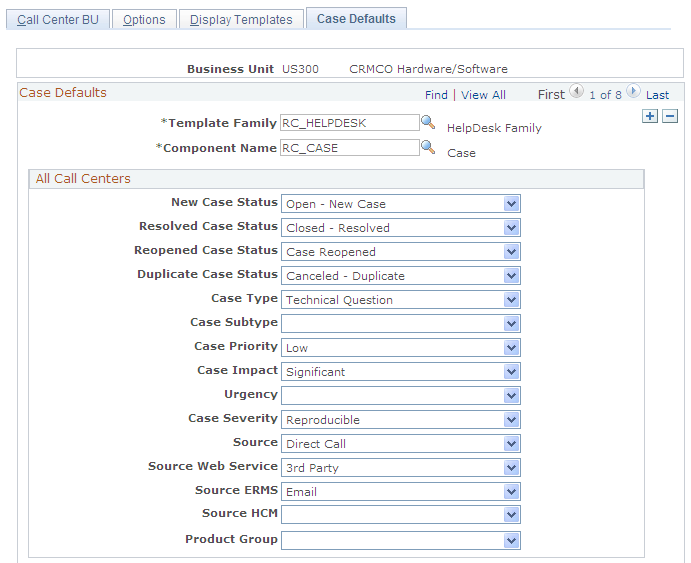Open Source Web Service dropdown

point(401,468)
